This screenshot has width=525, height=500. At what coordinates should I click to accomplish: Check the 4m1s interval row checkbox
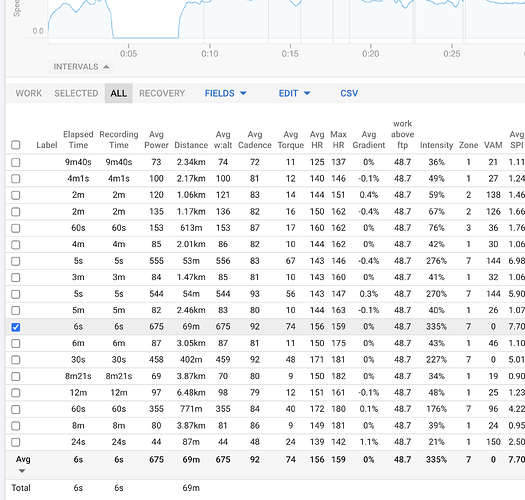(16, 179)
